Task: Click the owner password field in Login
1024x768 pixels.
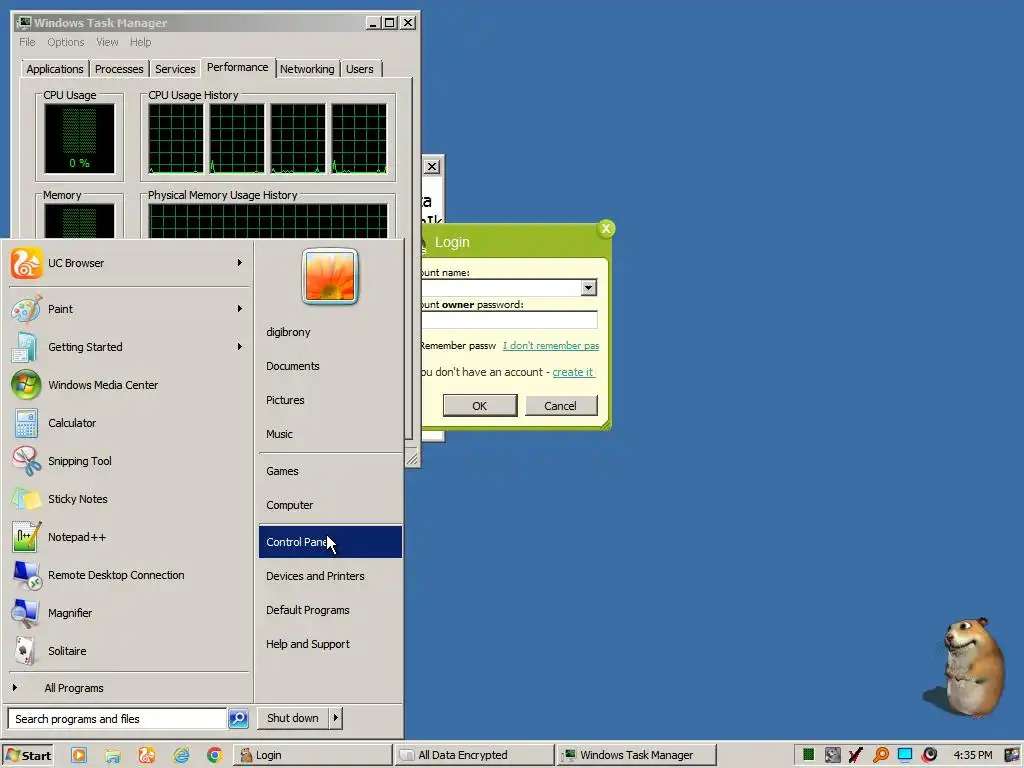Action: pos(509,319)
